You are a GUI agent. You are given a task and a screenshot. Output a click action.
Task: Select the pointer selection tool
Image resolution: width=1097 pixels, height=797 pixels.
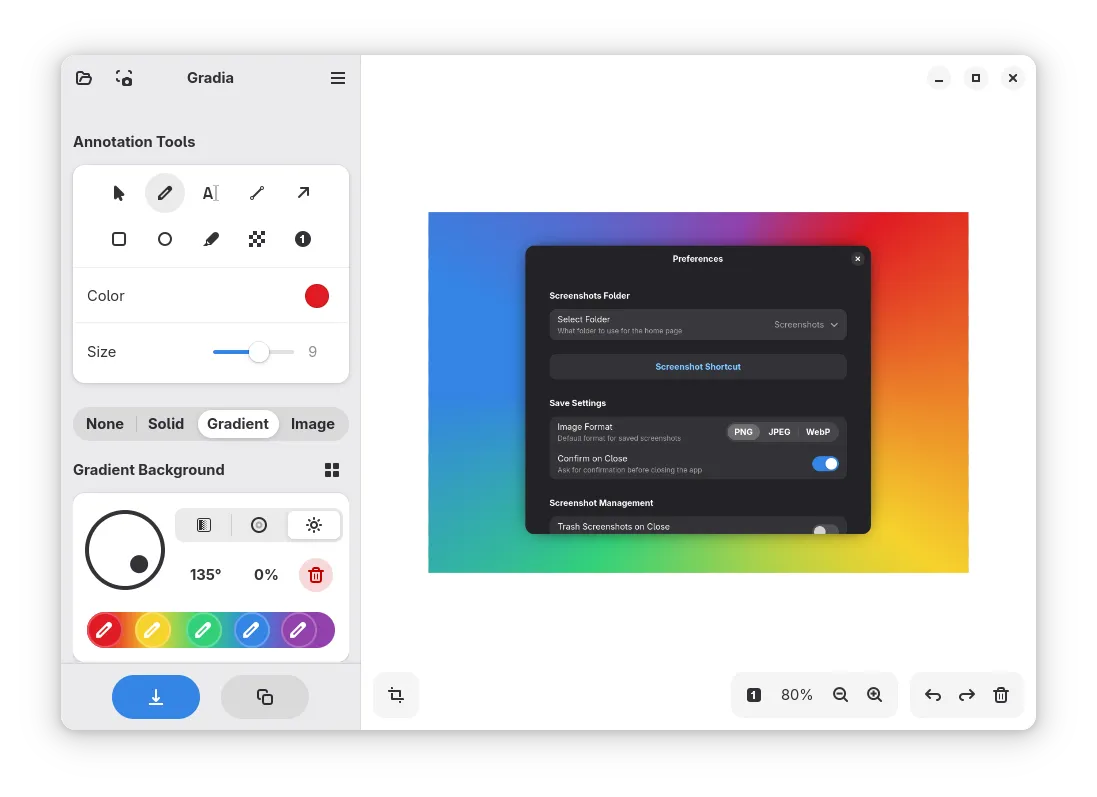[x=119, y=193]
